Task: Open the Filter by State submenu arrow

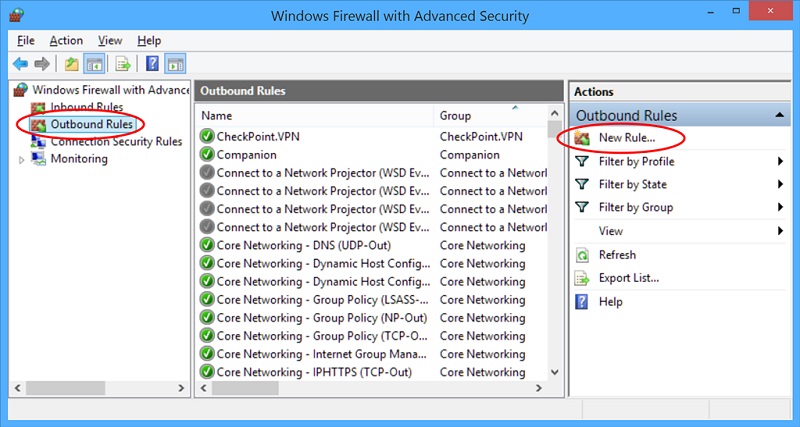Action: (780, 184)
